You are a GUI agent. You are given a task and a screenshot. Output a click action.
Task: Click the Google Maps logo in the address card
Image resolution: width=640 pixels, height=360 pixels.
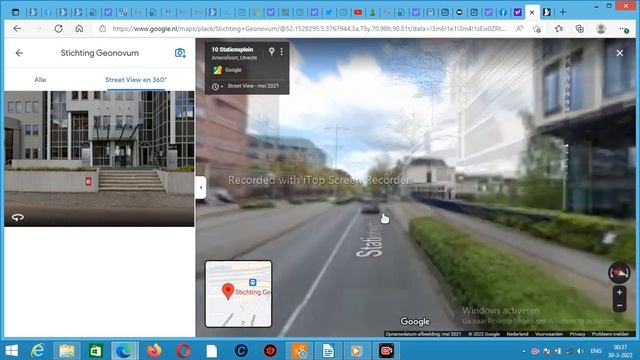click(x=217, y=70)
